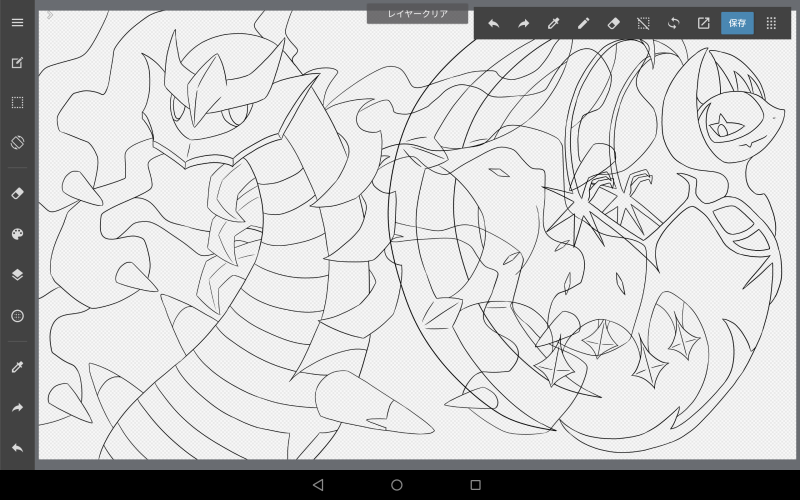This screenshot has height=500, width=800.
Task: Expand the small chevron at canvas corner
Action: coord(49,15)
